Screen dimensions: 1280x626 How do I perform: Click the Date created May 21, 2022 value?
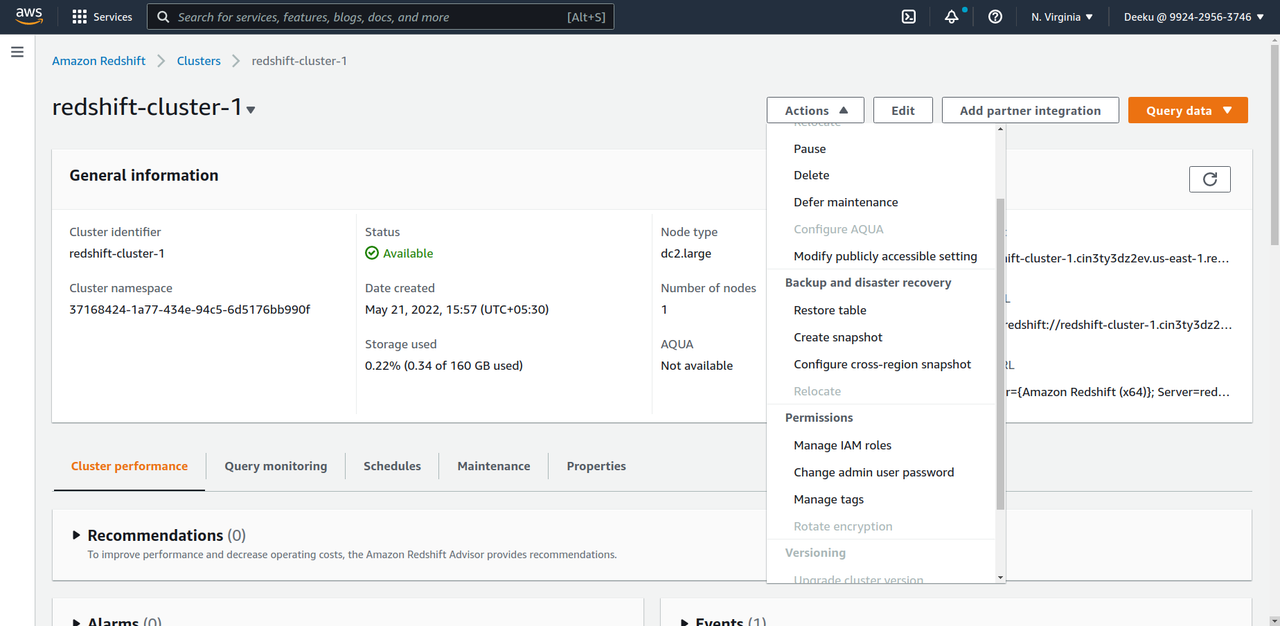click(x=457, y=309)
